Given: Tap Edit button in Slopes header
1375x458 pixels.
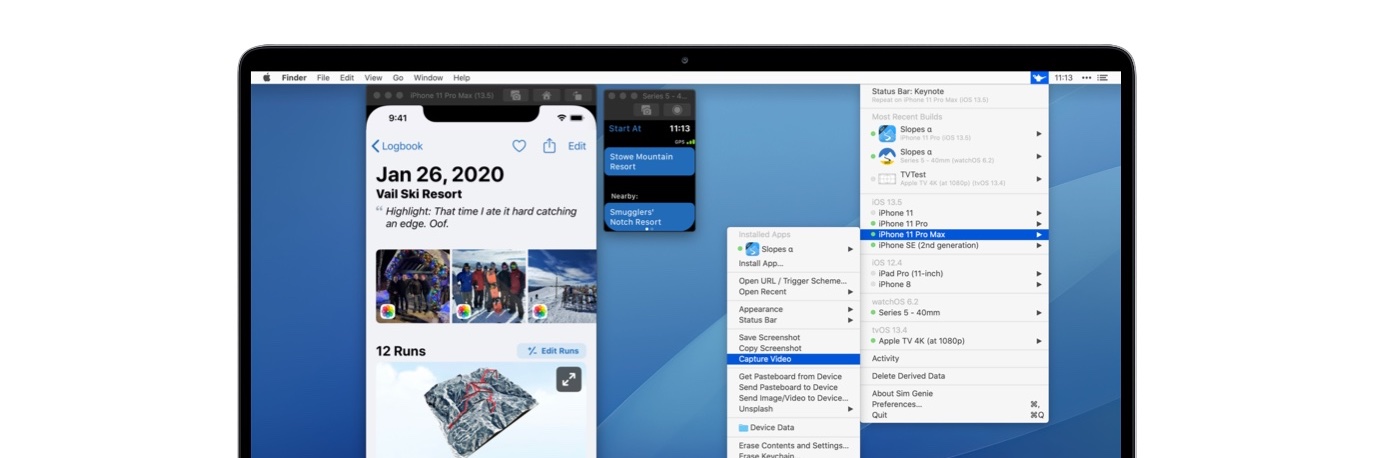Looking at the screenshot, I should [577, 146].
